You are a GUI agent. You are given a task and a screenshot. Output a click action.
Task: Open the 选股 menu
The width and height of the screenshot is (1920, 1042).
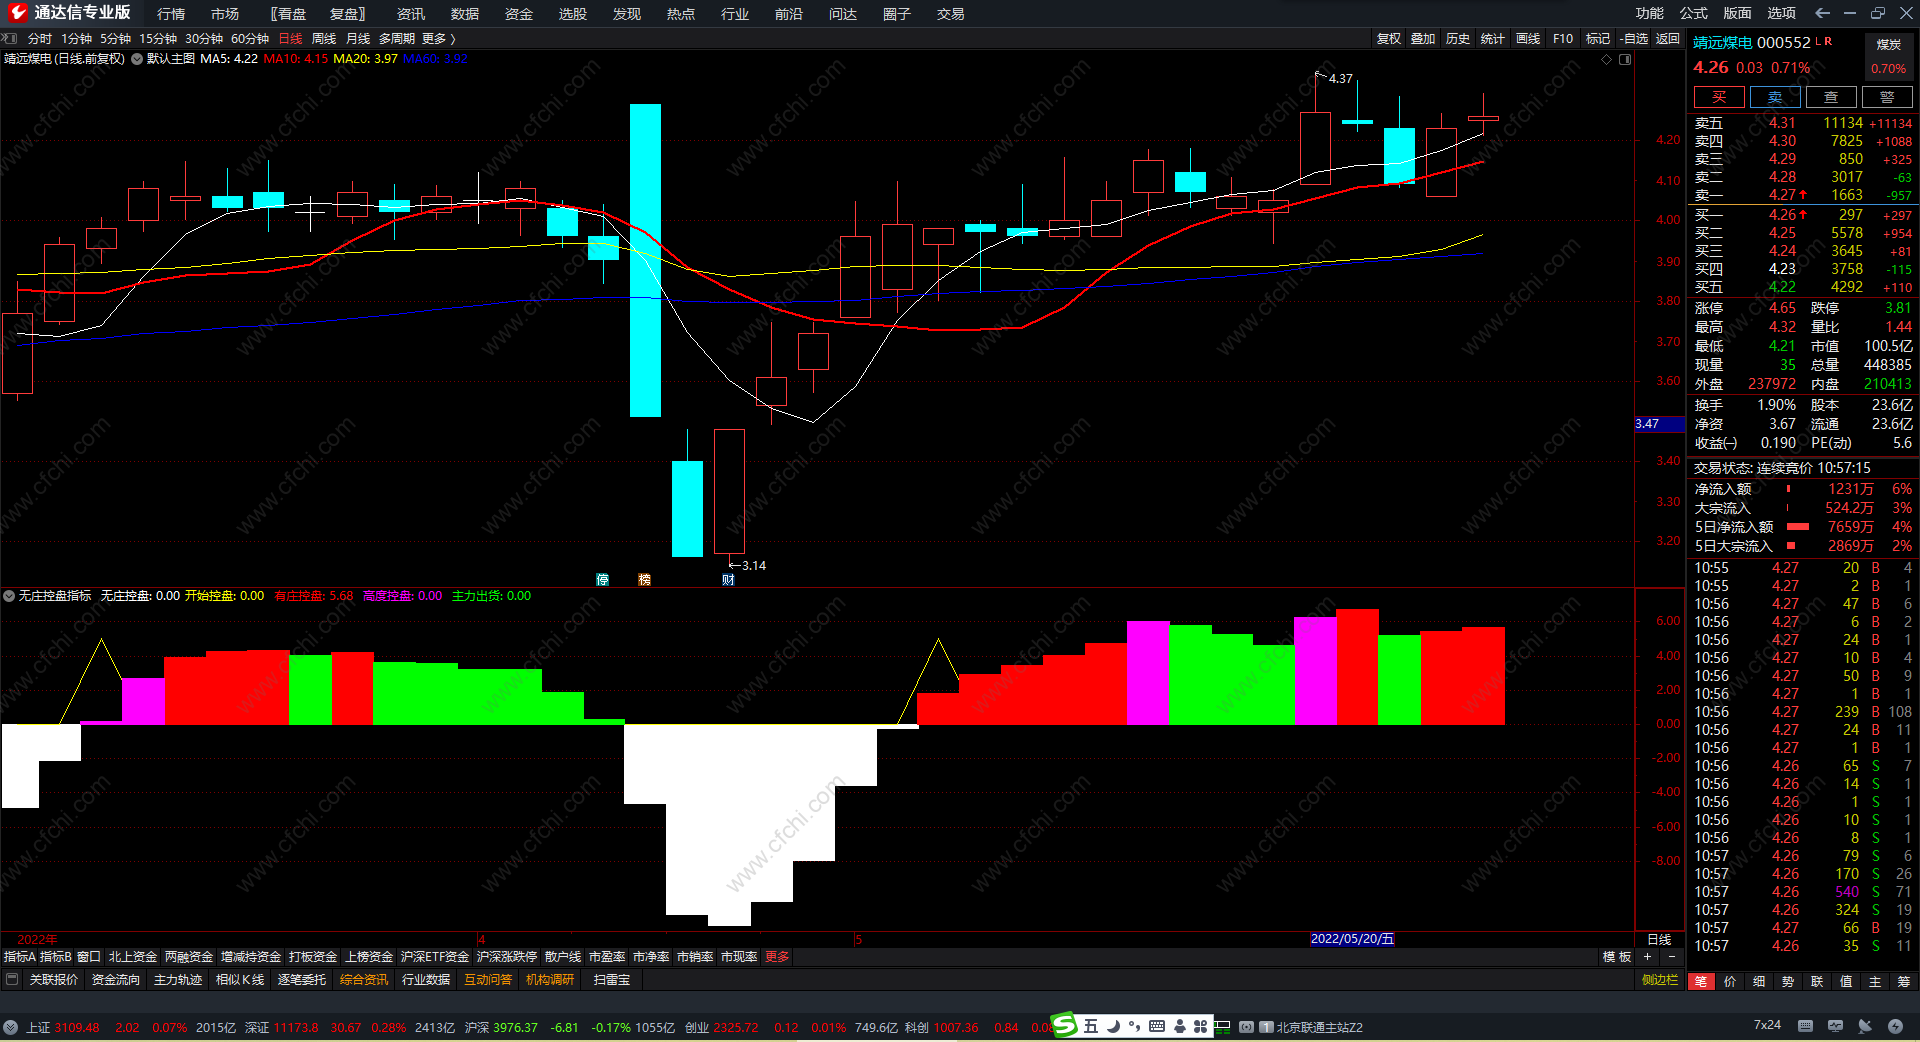click(x=572, y=14)
